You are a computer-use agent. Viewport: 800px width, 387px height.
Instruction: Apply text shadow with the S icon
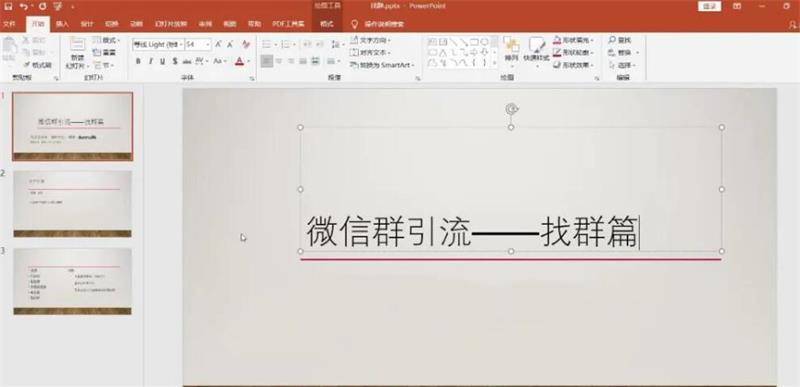coord(174,61)
